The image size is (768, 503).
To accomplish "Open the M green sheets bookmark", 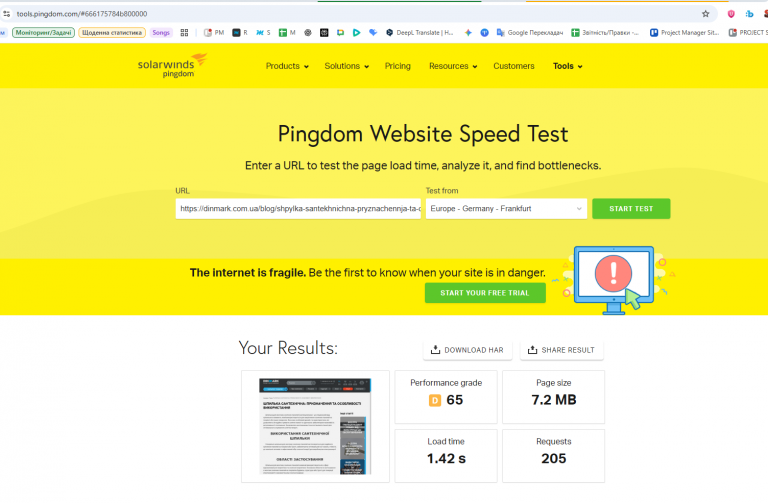I will (x=287, y=32).
